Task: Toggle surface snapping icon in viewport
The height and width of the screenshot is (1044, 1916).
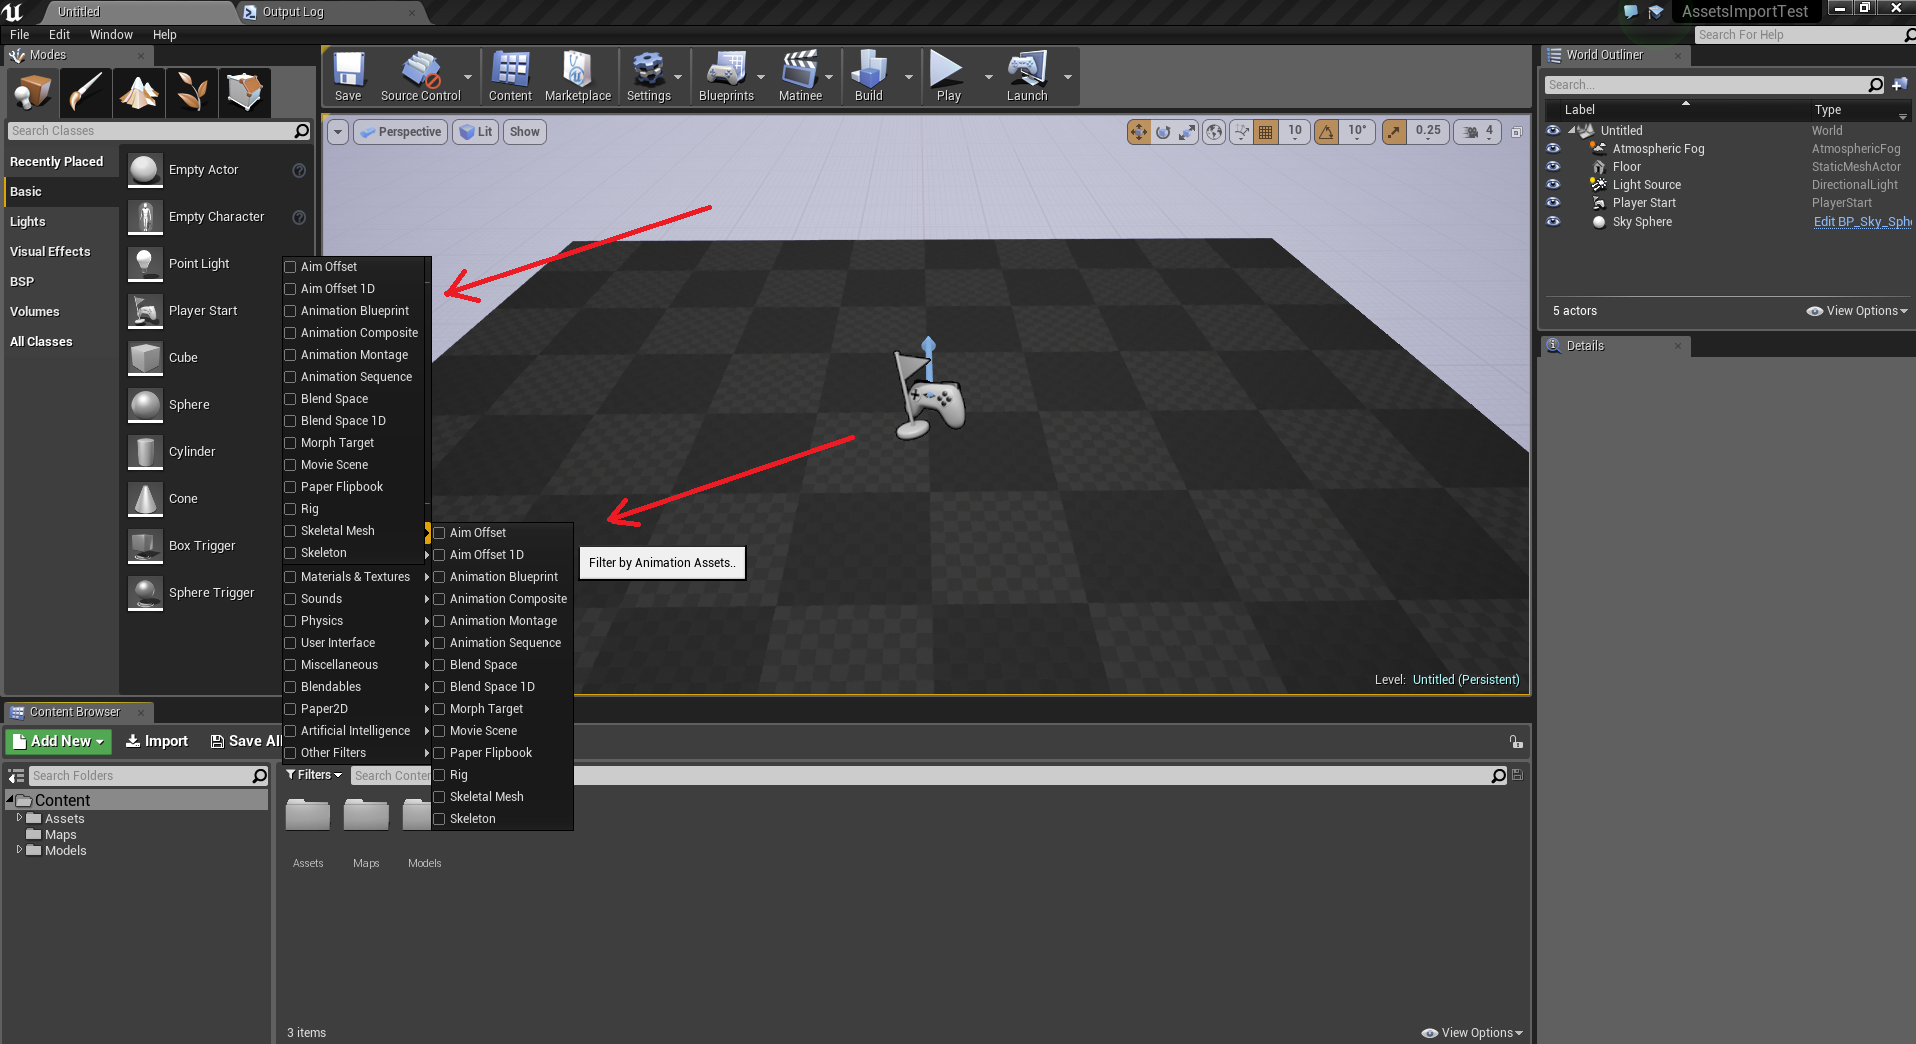Action: click(1242, 132)
